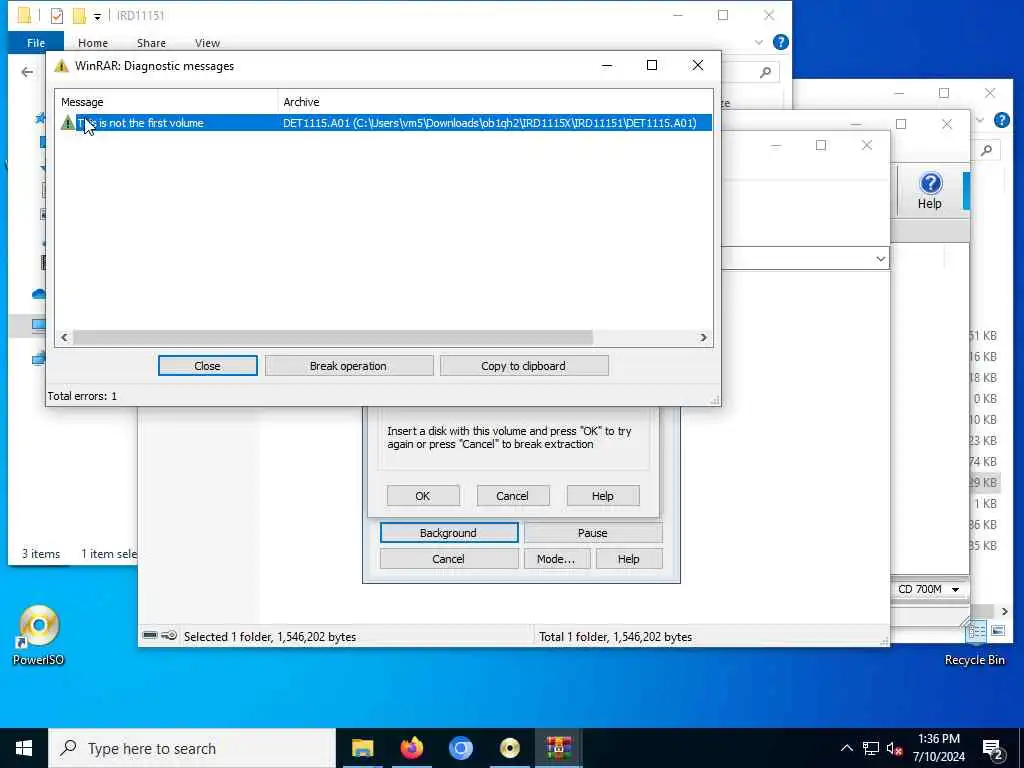
Task: Click the key icon in the archive status bar
Action: tap(169, 635)
